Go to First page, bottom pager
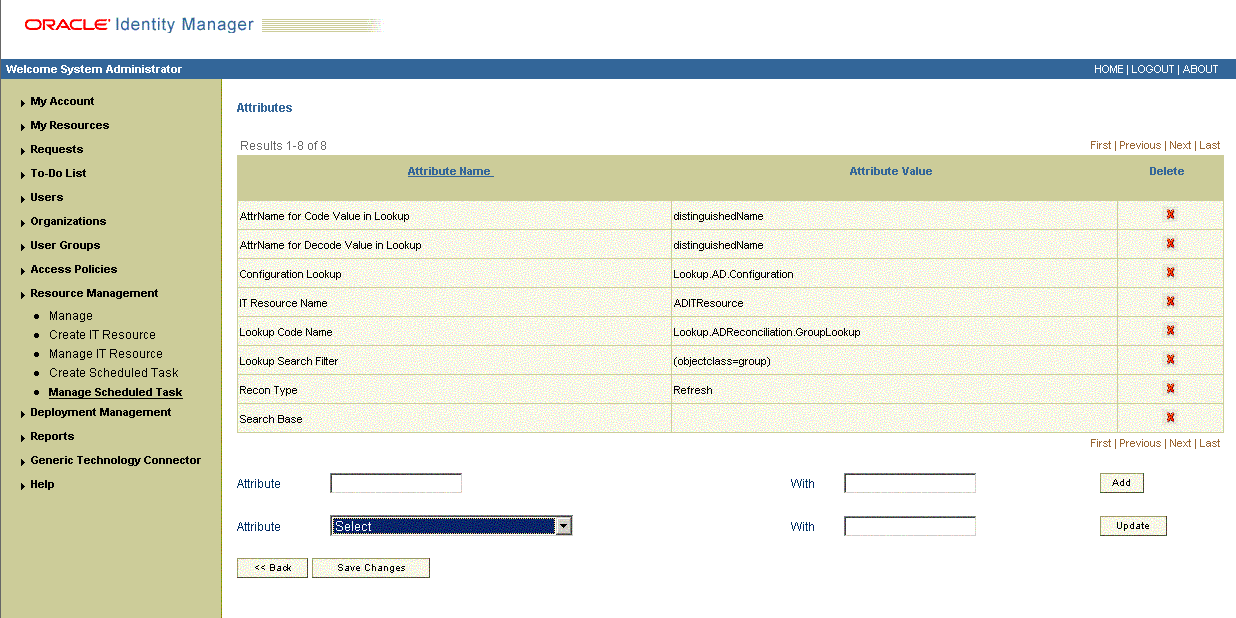 pyautogui.click(x=1100, y=443)
